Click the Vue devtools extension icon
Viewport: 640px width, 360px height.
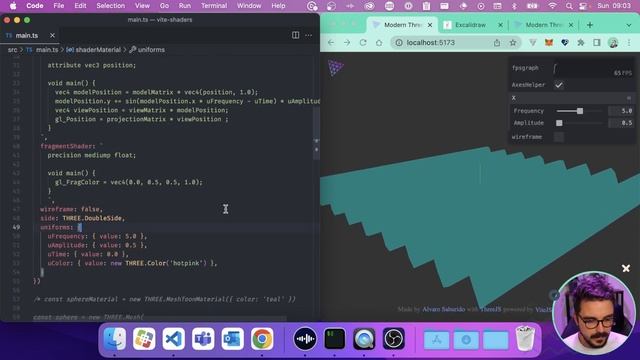(533, 42)
